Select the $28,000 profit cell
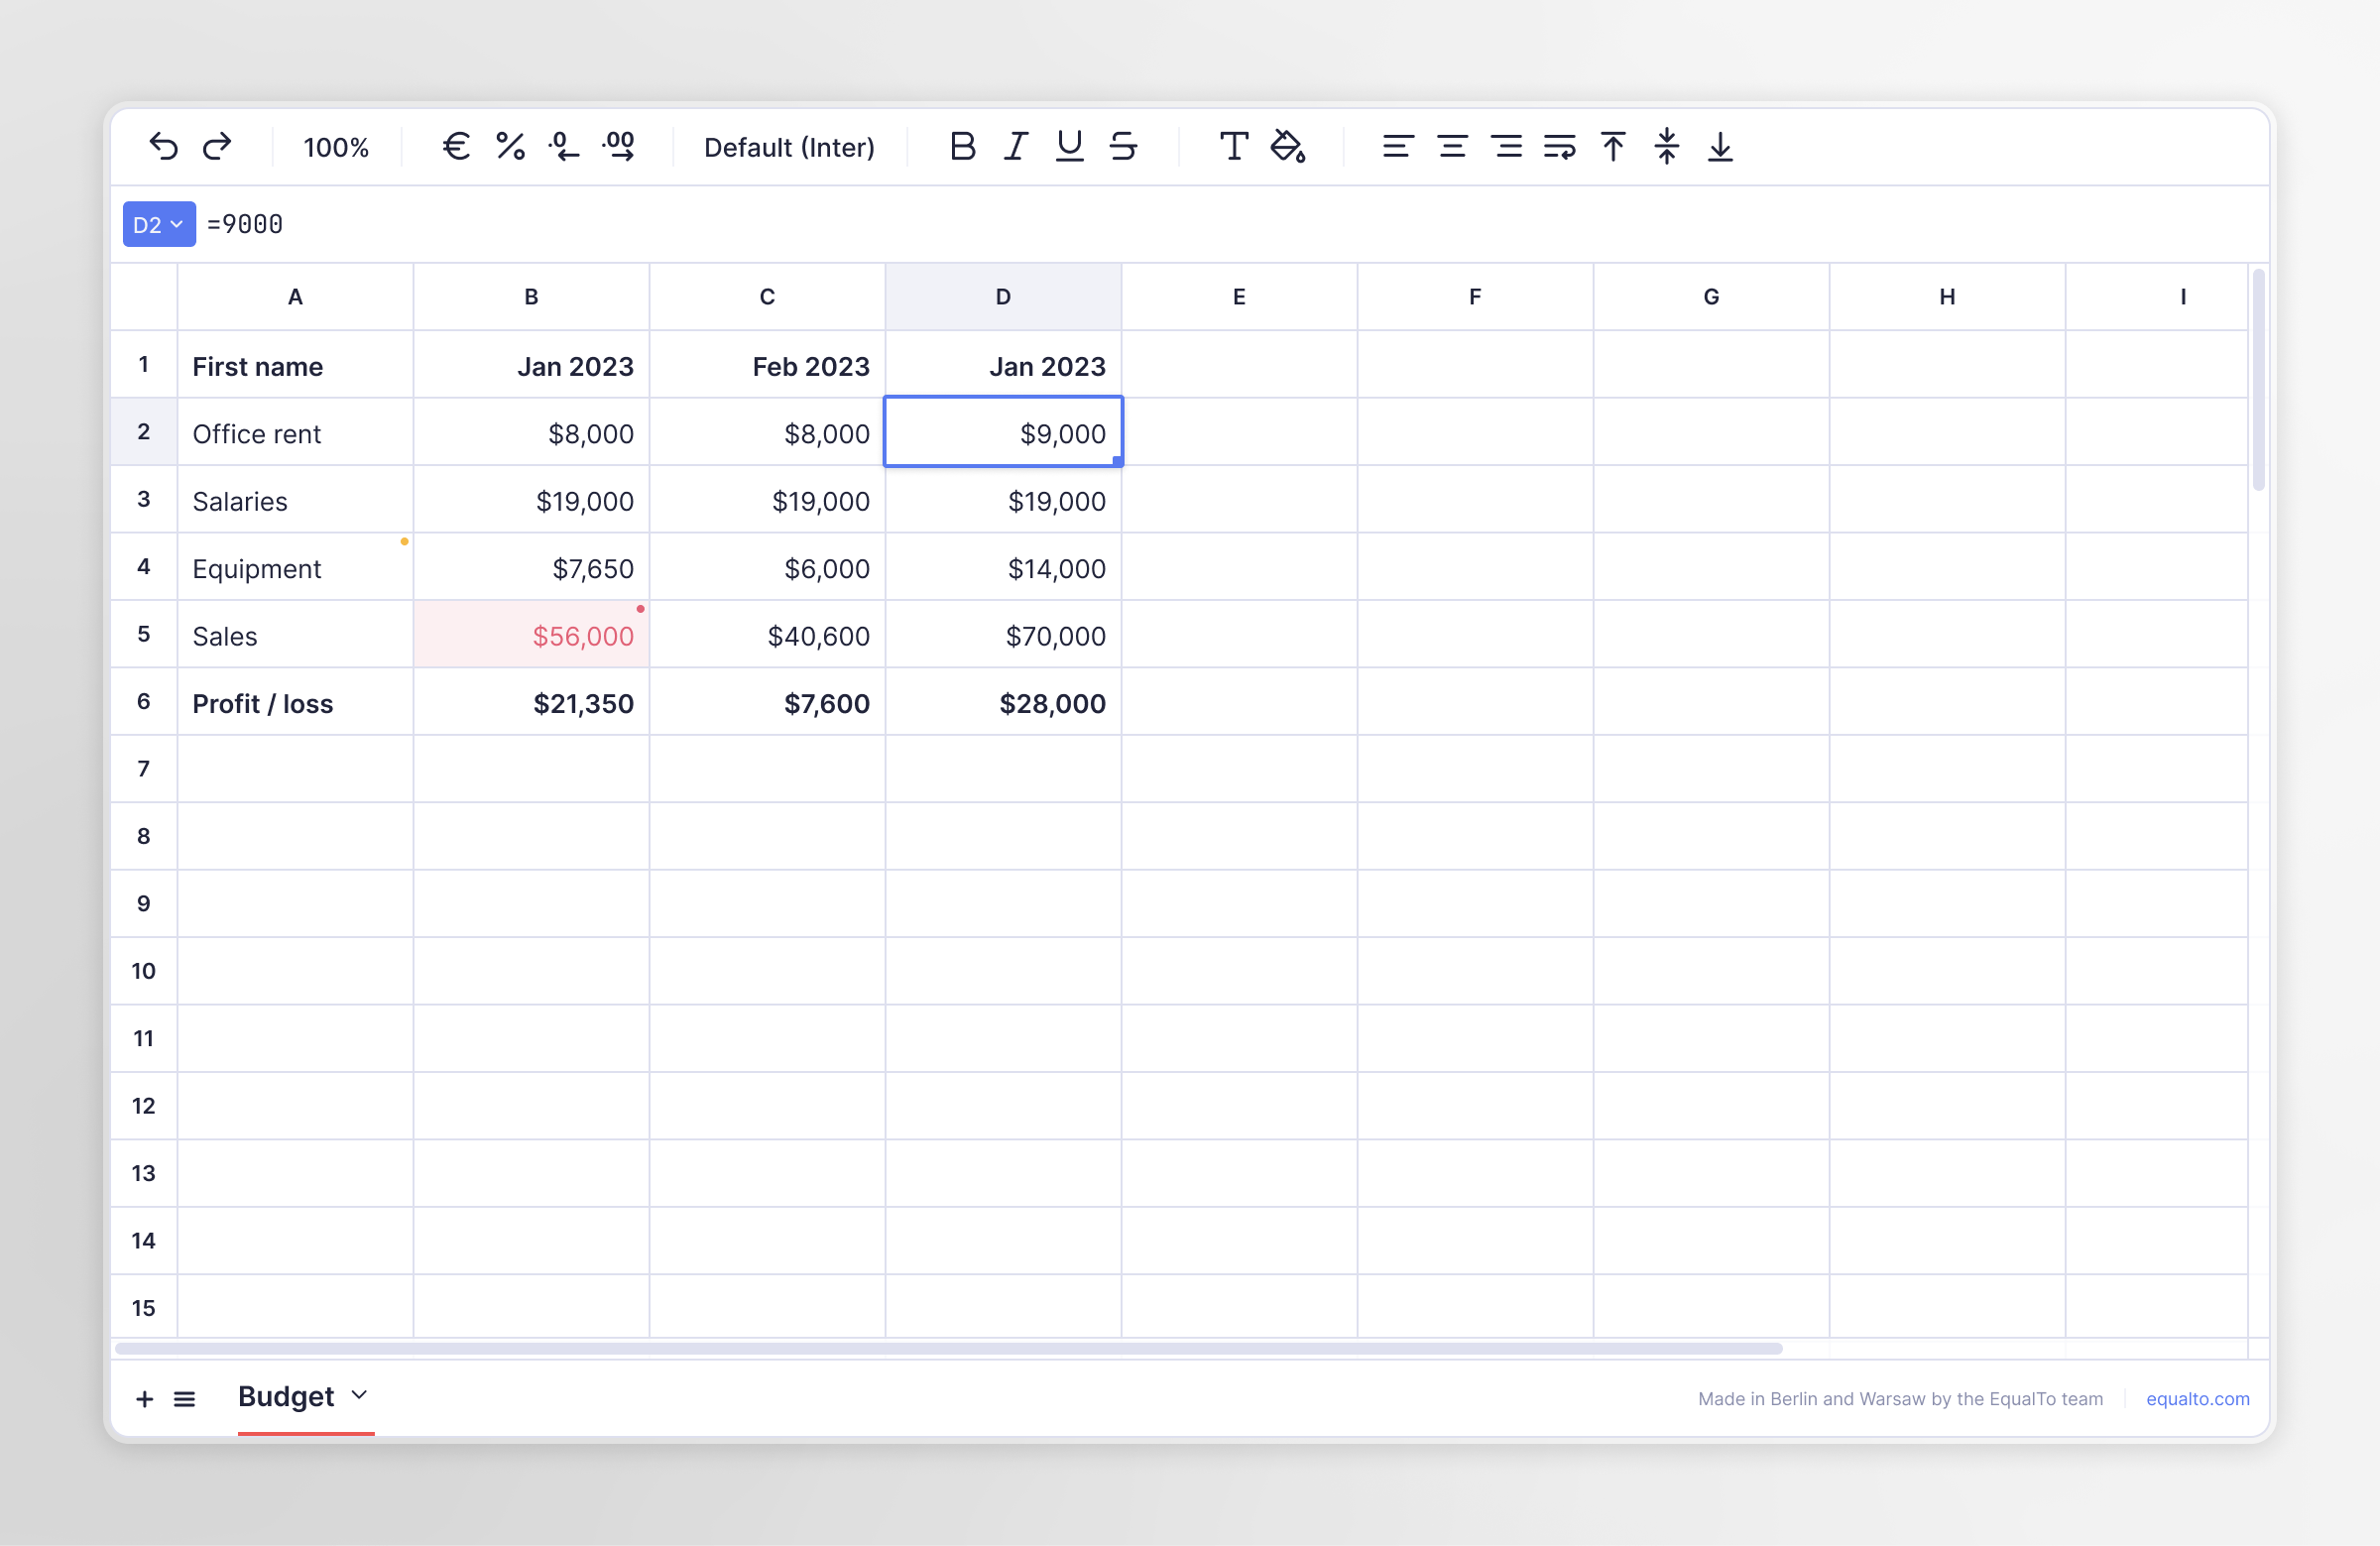 (x=1003, y=702)
